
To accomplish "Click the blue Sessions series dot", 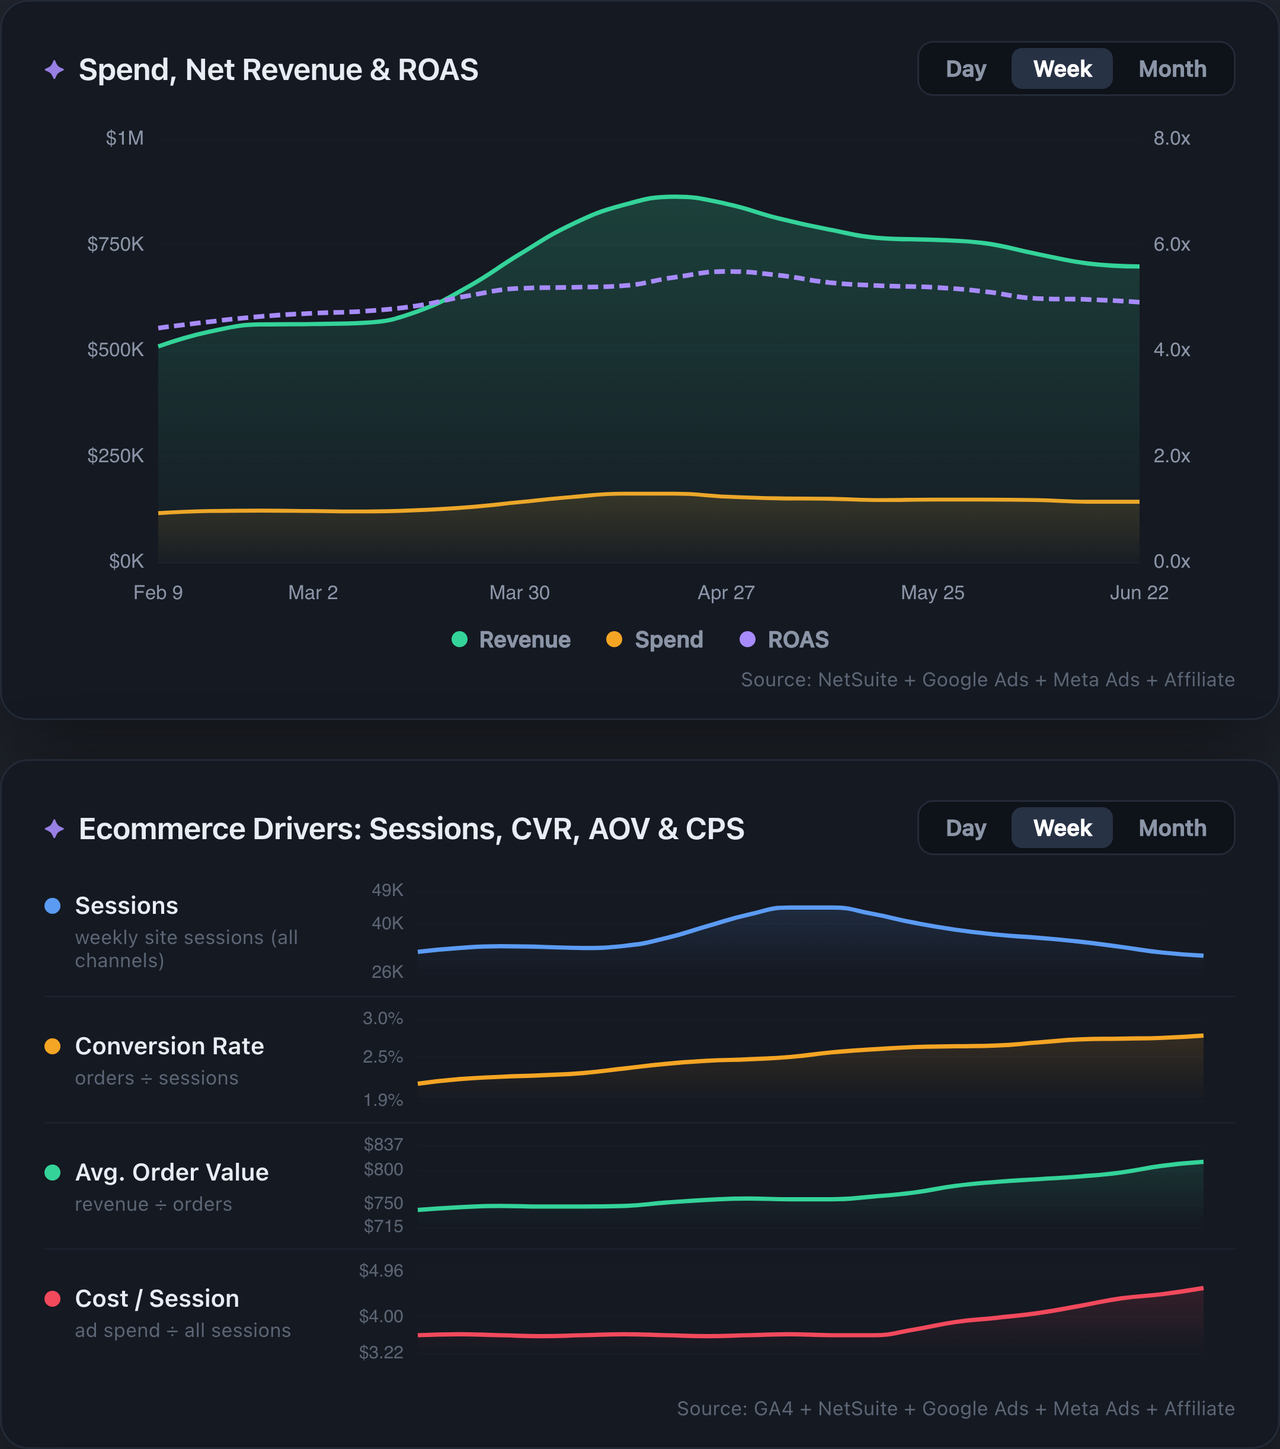I will pyautogui.click(x=53, y=906).
